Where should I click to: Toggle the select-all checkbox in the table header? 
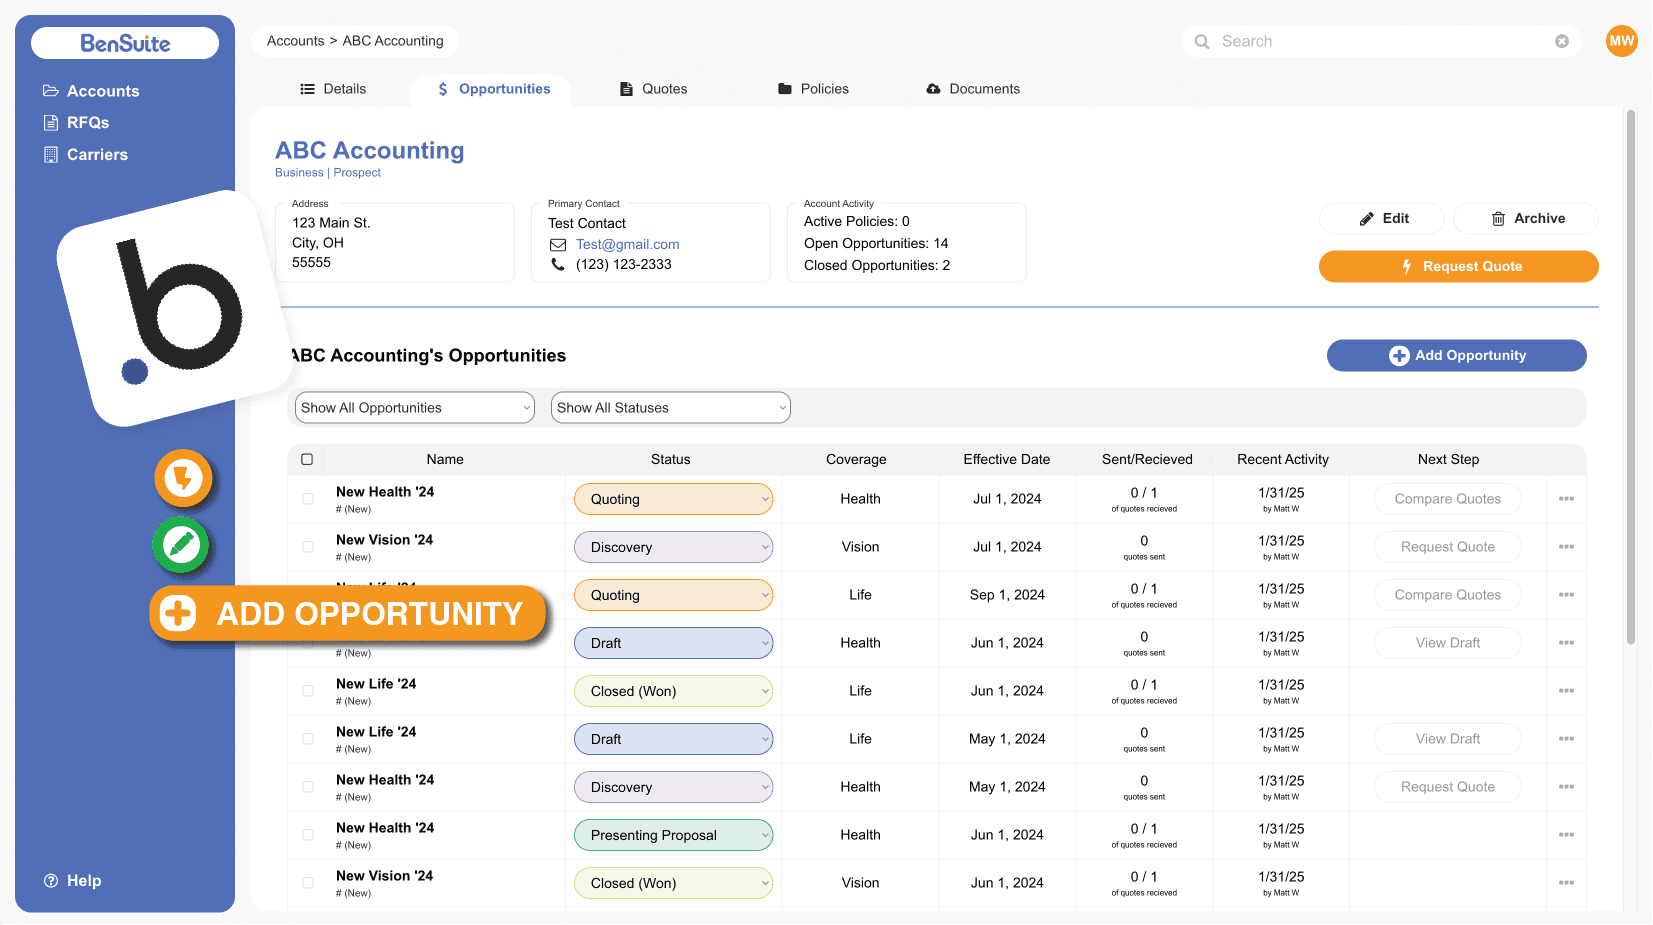click(x=307, y=460)
